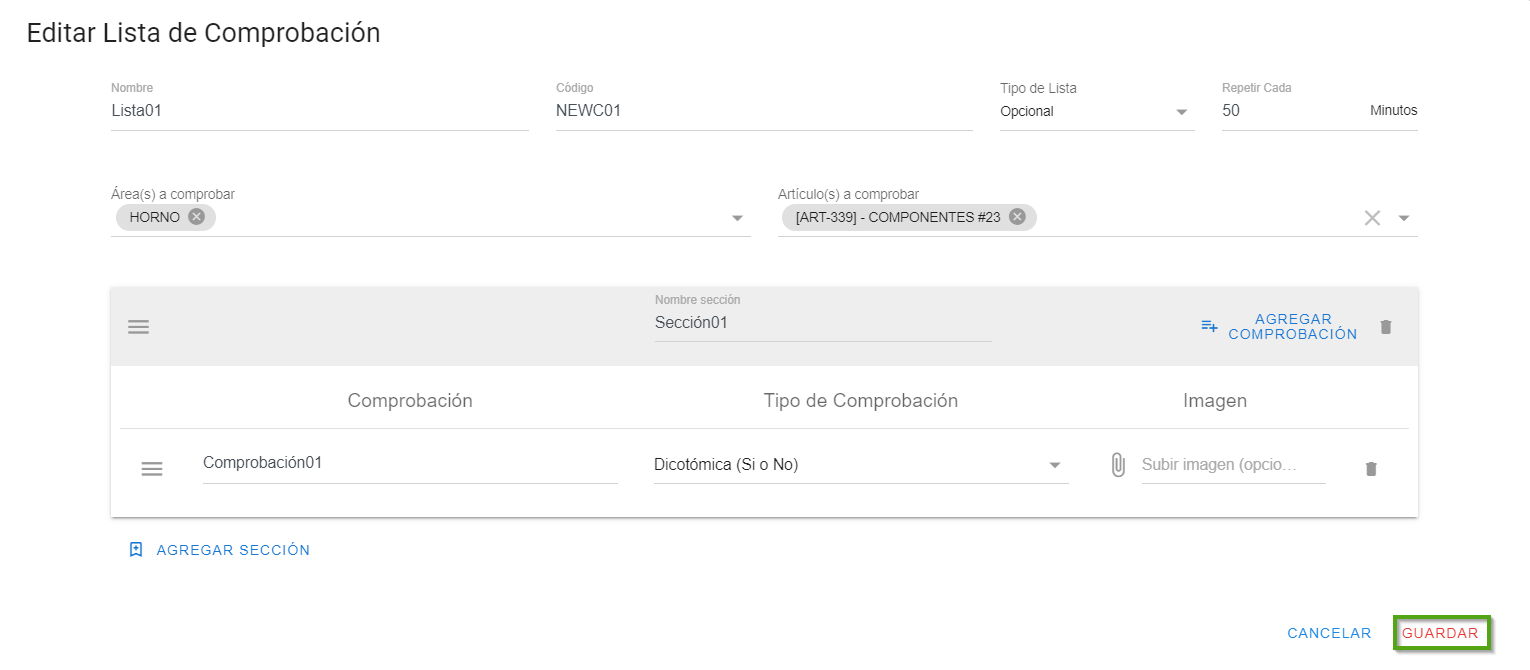This screenshot has width=1530, height=670.
Task: Remove the ART-339 COMPONENTES #23 chip
Action: (1017, 217)
